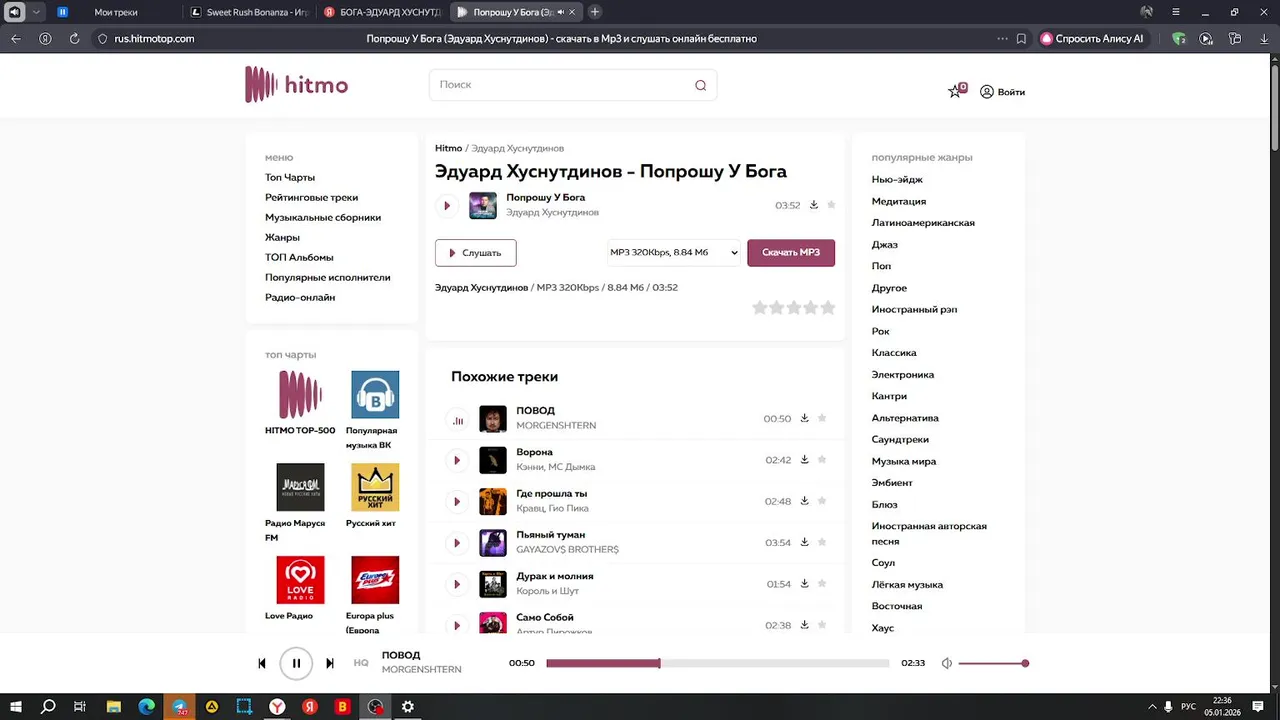Open ТОП Альбомы menu item
1280x720 pixels.
pos(299,257)
